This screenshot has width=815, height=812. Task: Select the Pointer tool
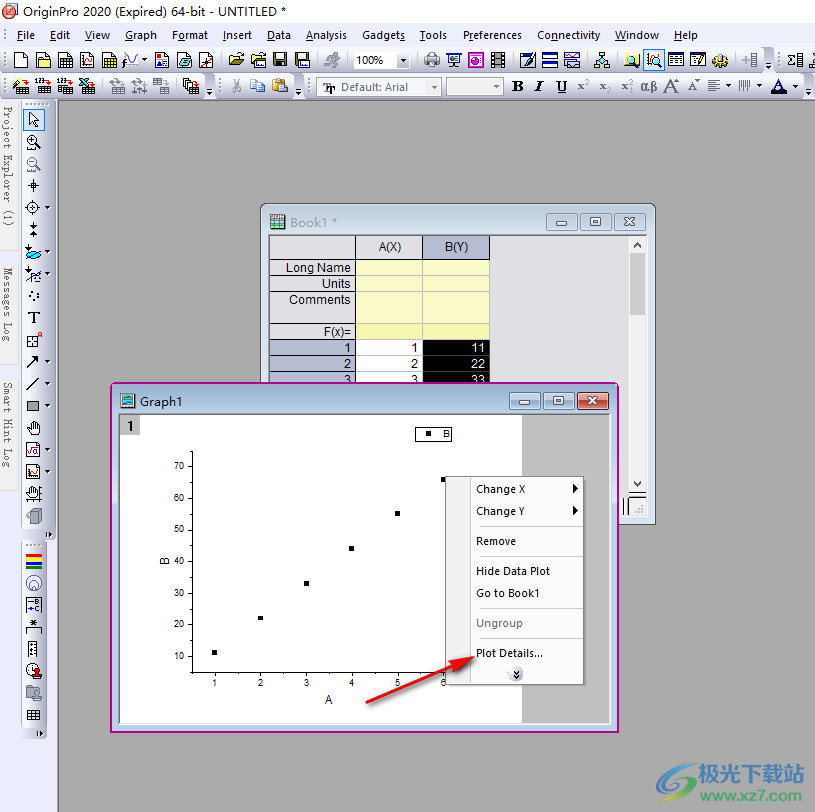pos(34,120)
